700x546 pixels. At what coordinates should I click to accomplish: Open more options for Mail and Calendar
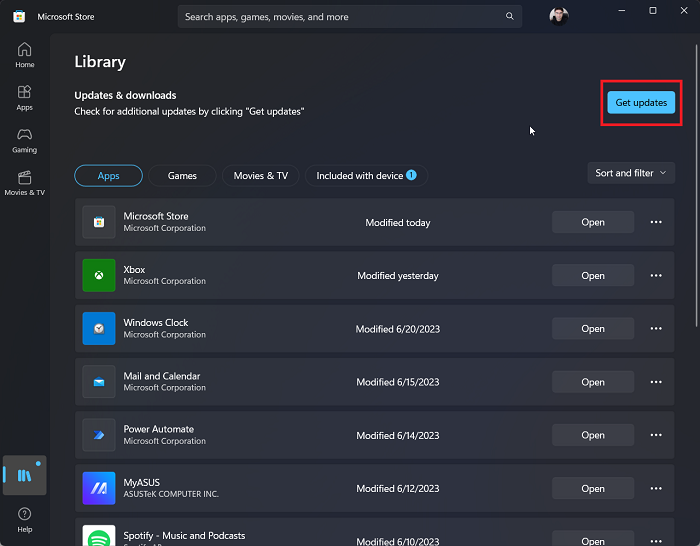[656, 382]
